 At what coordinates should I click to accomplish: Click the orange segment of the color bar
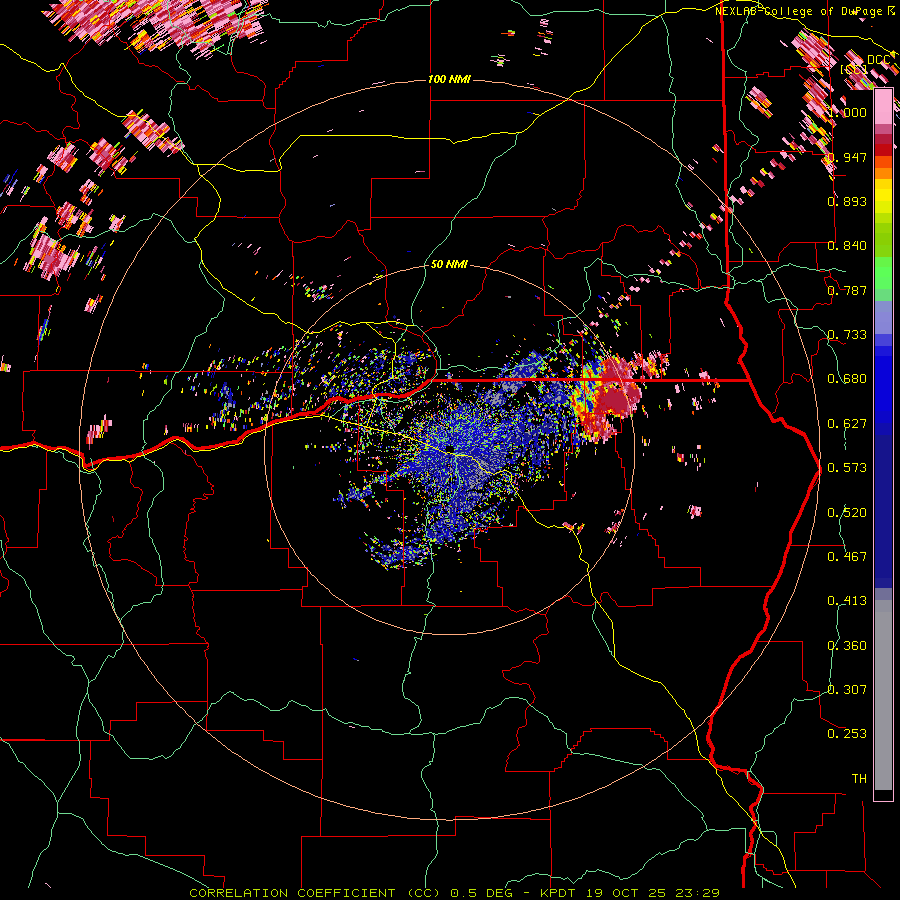coord(883,173)
